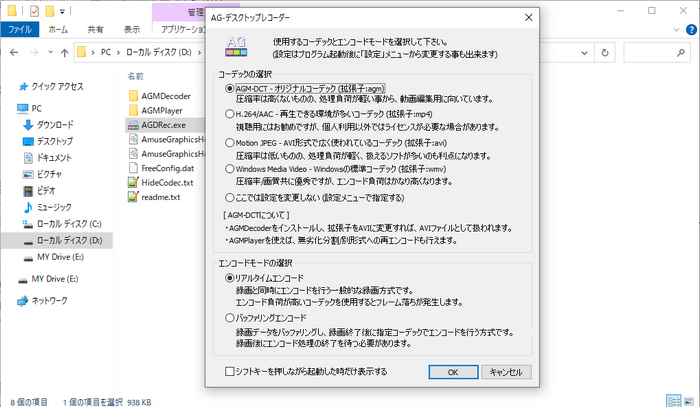Click PC in the address breadcrumb

tap(106, 52)
